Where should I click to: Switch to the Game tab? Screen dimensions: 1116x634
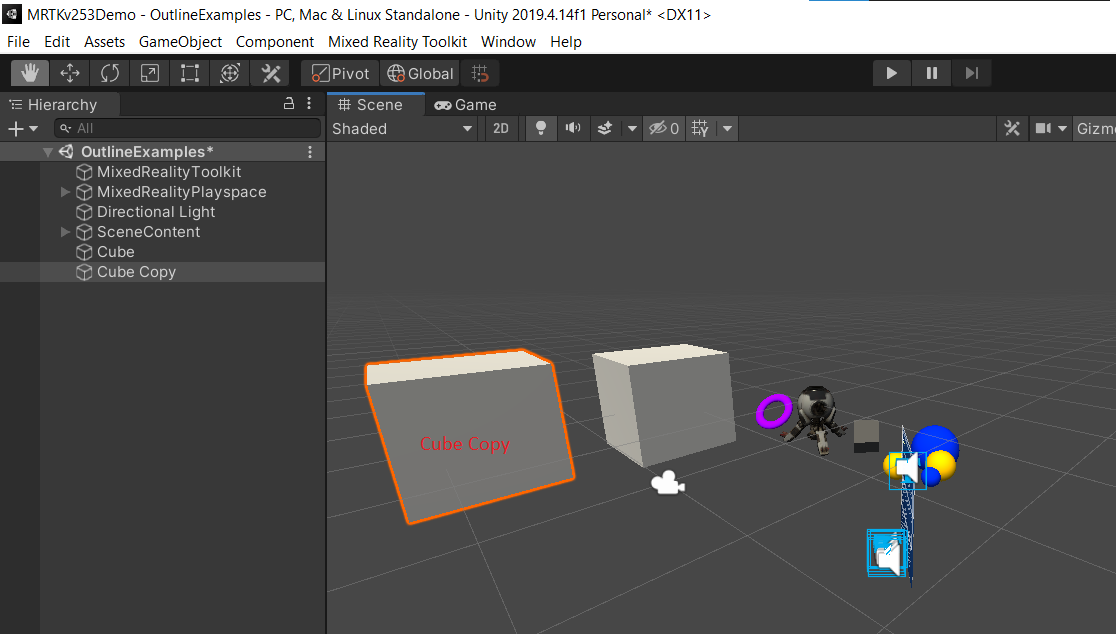pyautogui.click(x=465, y=104)
